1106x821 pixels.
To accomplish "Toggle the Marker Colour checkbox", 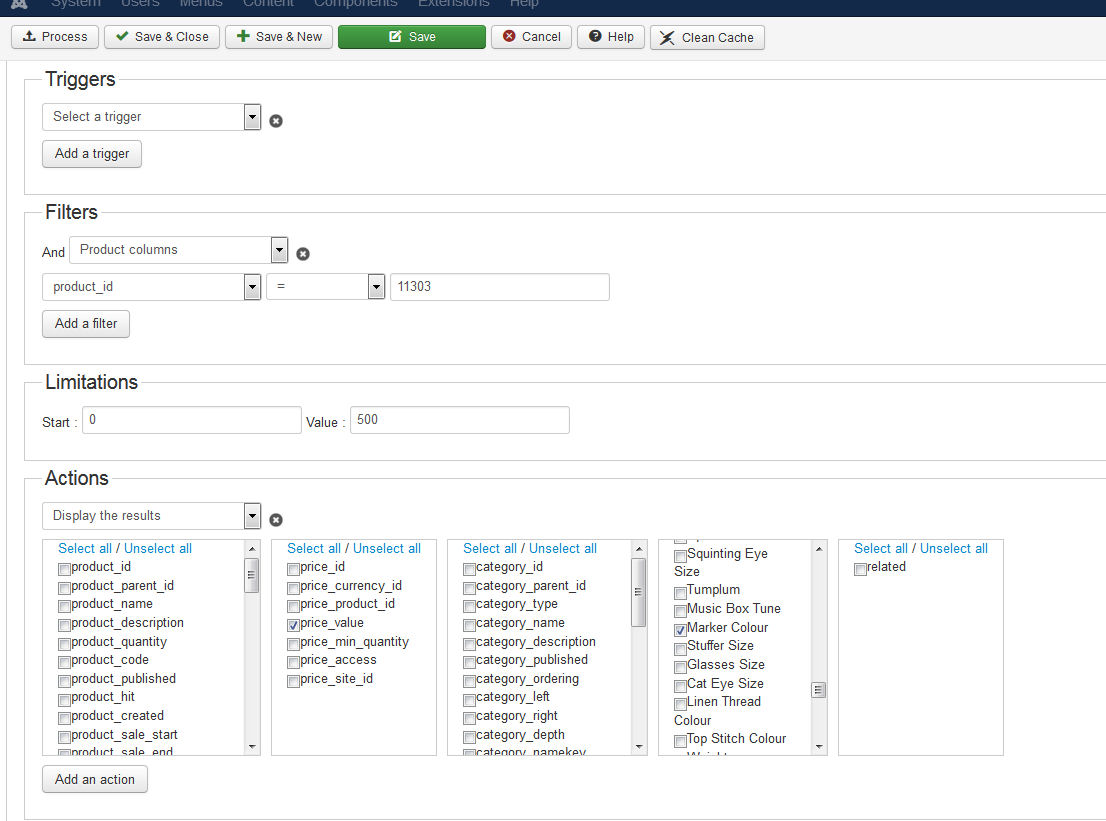I will point(680,629).
